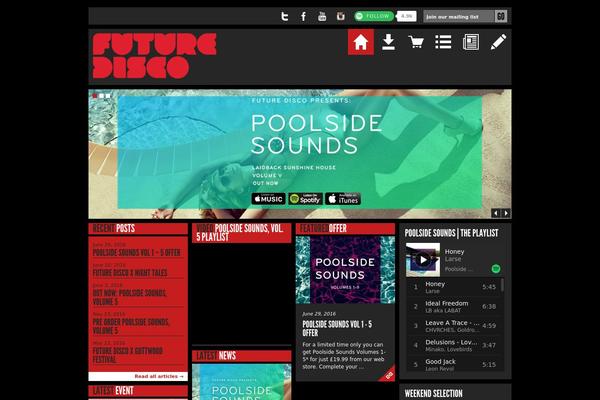Select the third slider dot indicator
600x400 pixels.
108,96
